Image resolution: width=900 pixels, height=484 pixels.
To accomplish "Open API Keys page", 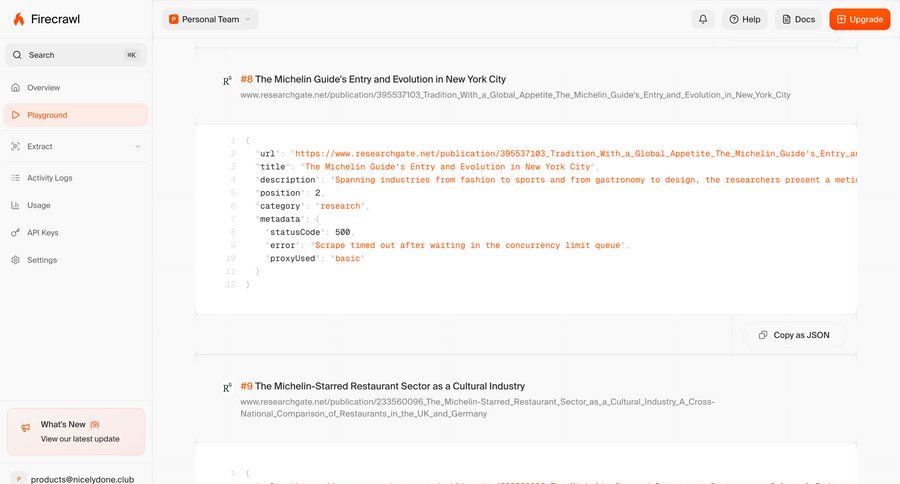I will [42, 232].
